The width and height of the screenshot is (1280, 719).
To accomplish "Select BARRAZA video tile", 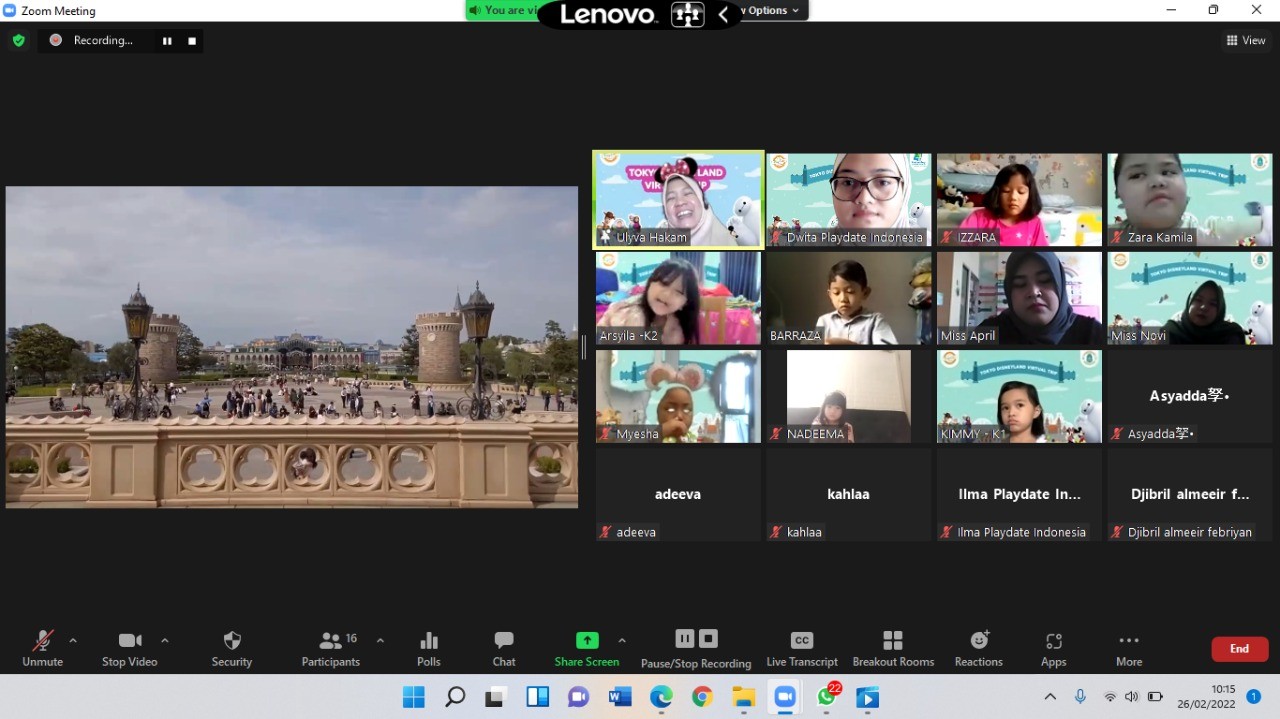I will click(849, 298).
